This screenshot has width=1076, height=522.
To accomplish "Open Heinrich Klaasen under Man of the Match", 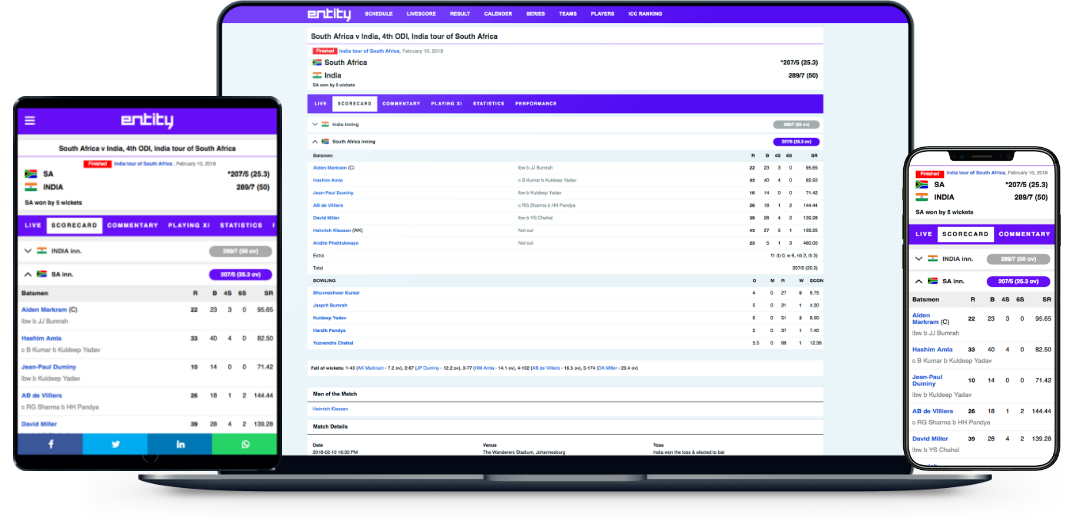I will pyautogui.click(x=329, y=409).
